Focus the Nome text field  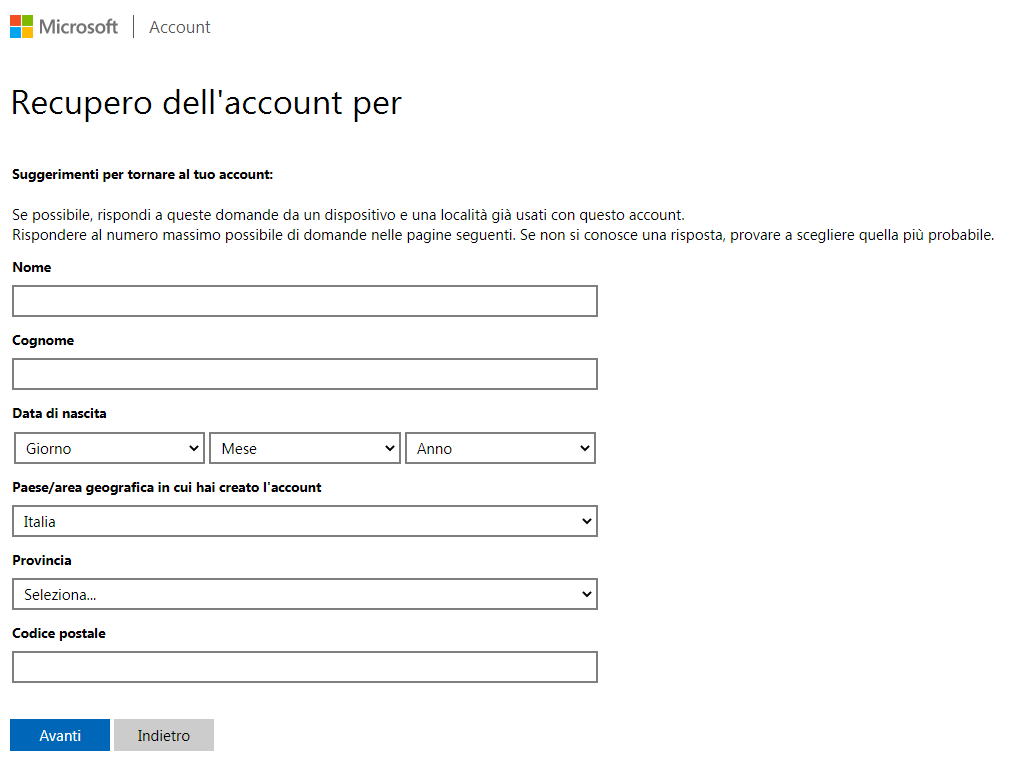coord(304,301)
